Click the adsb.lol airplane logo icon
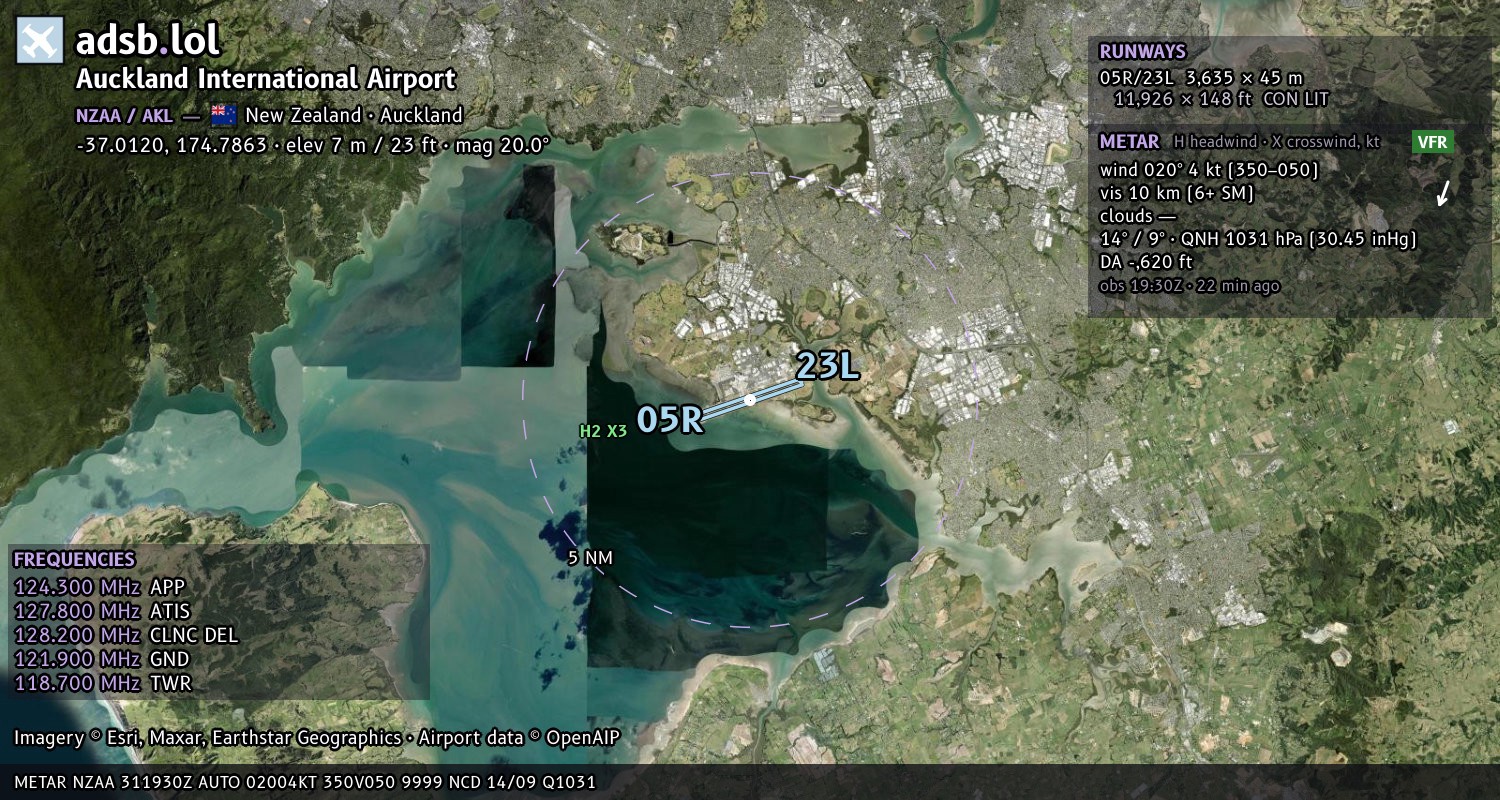This screenshot has height=800, width=1500. point(41,41)
